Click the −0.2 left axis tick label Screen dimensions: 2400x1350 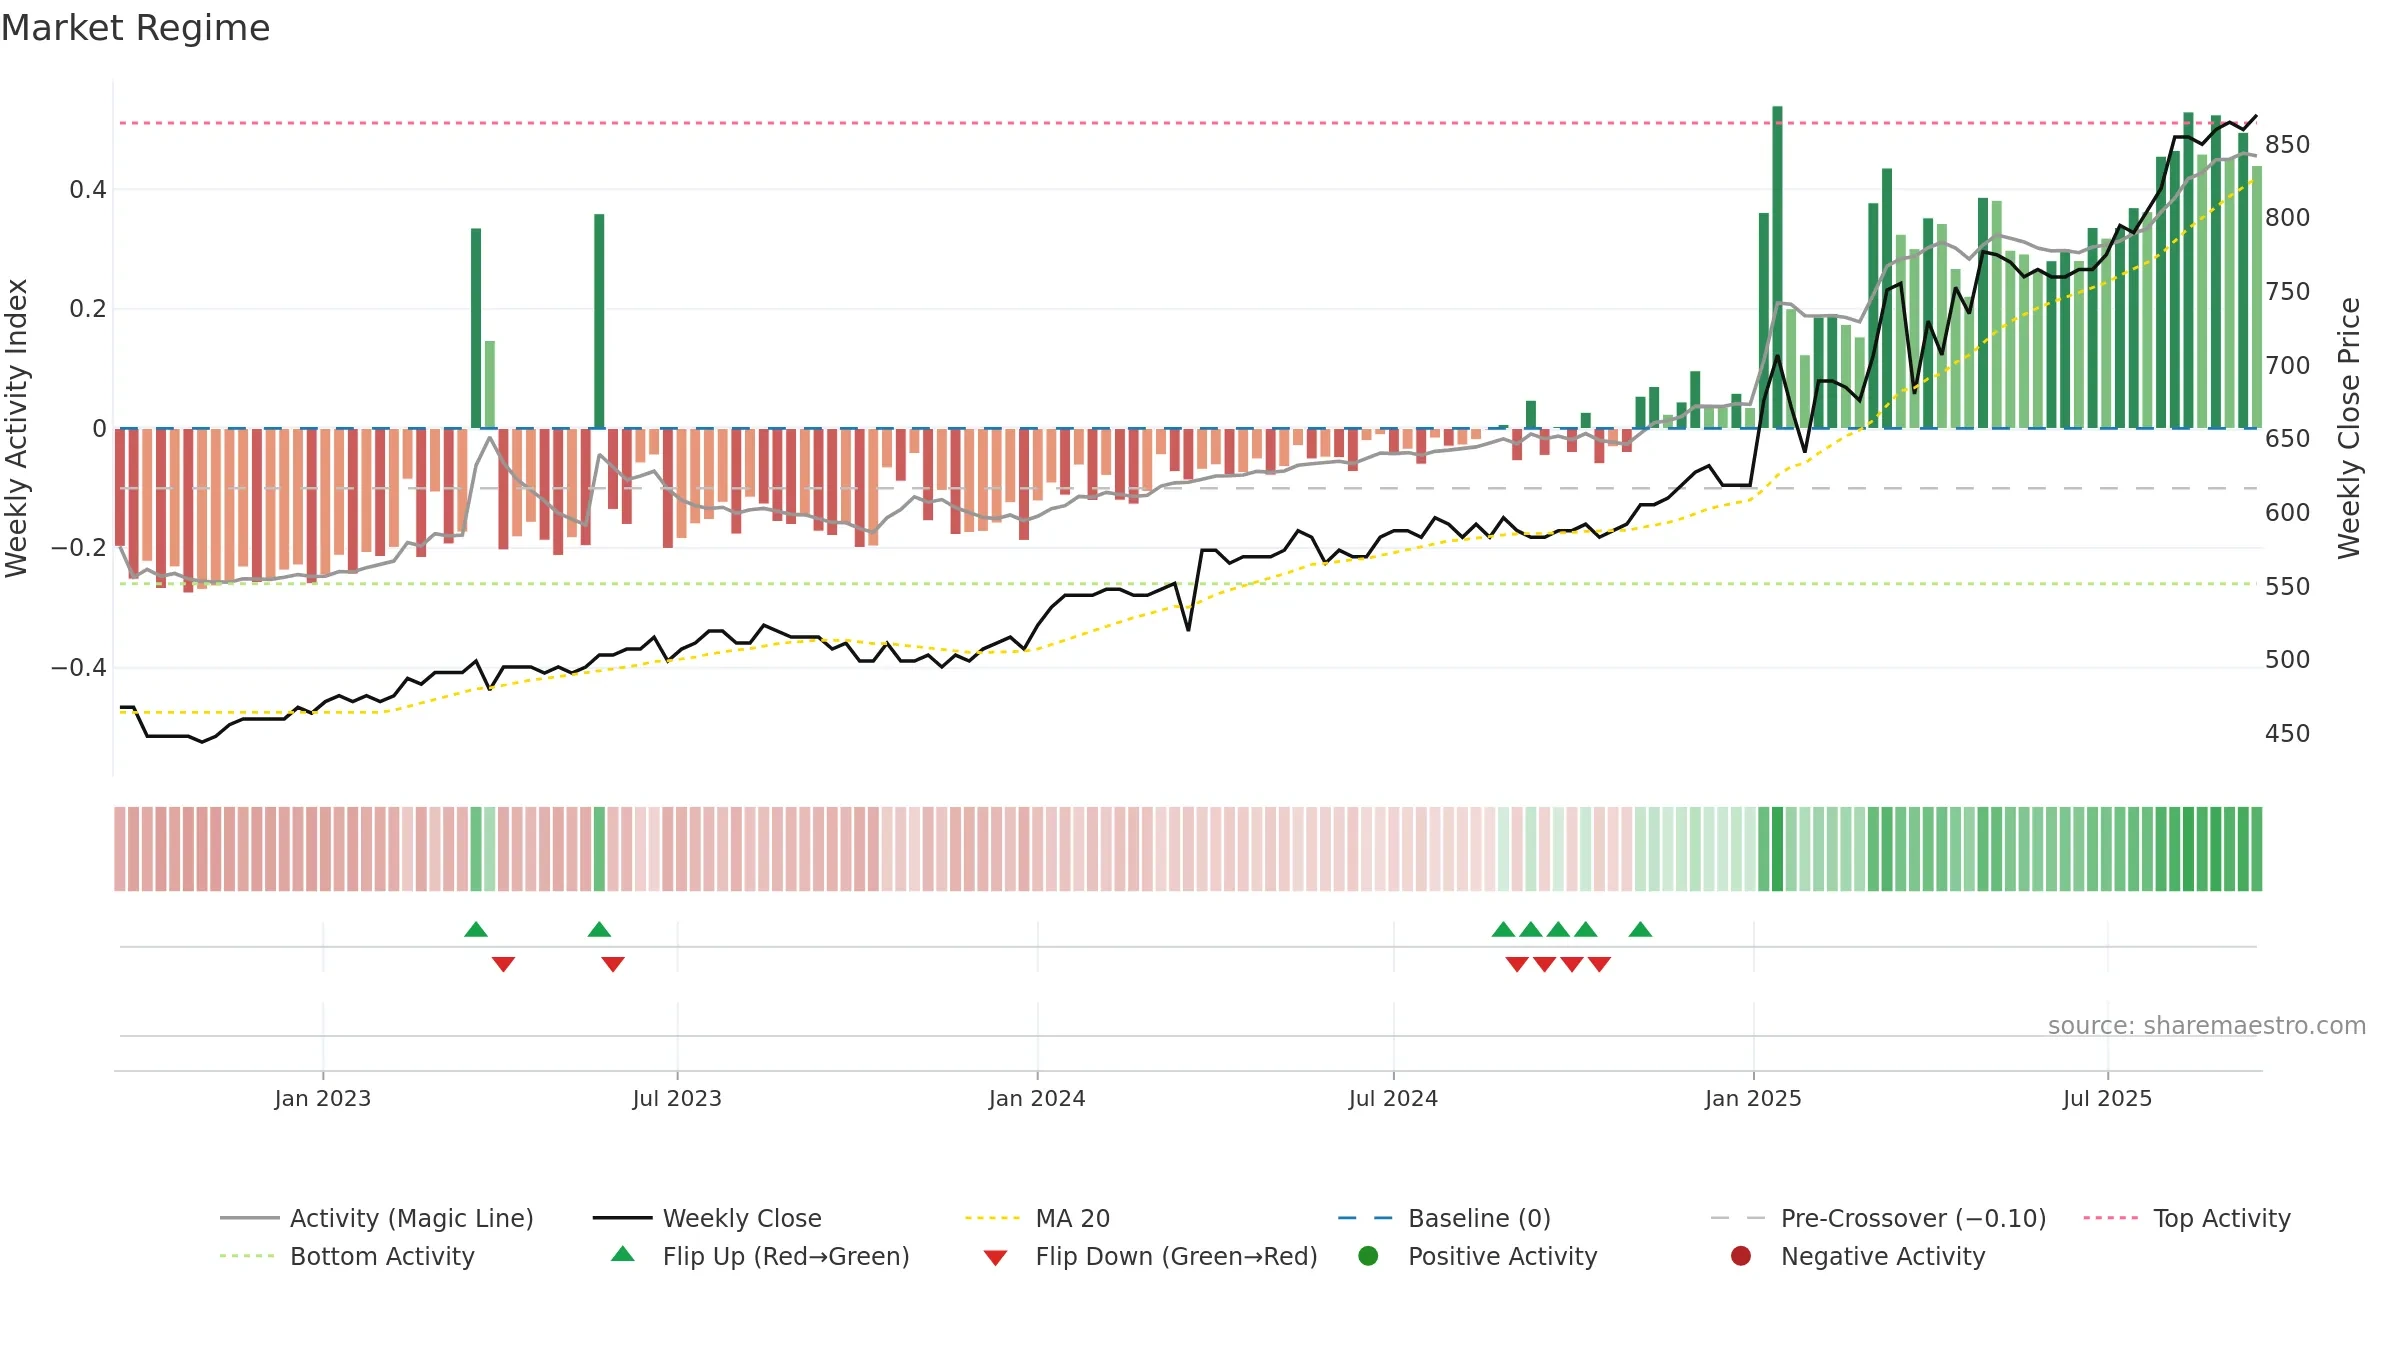point(79,548)
